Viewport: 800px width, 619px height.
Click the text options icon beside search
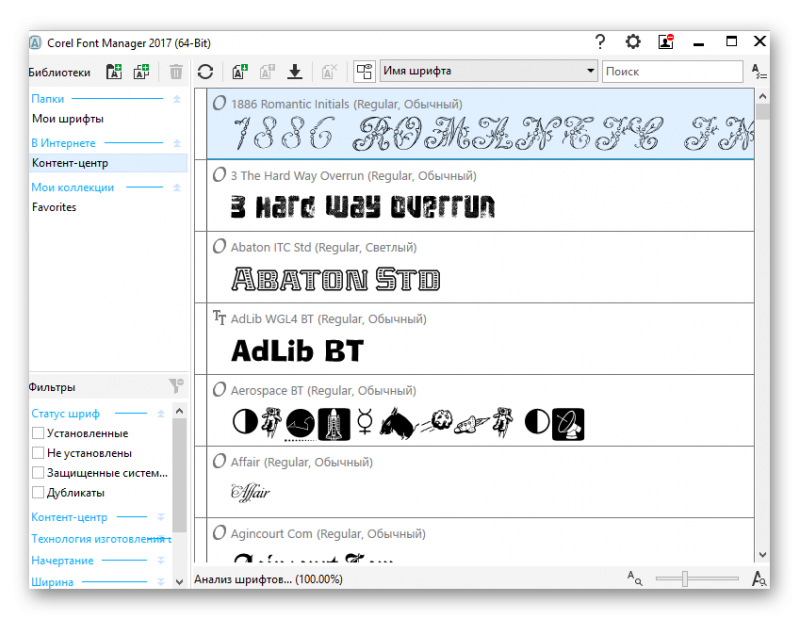[759, 71]
